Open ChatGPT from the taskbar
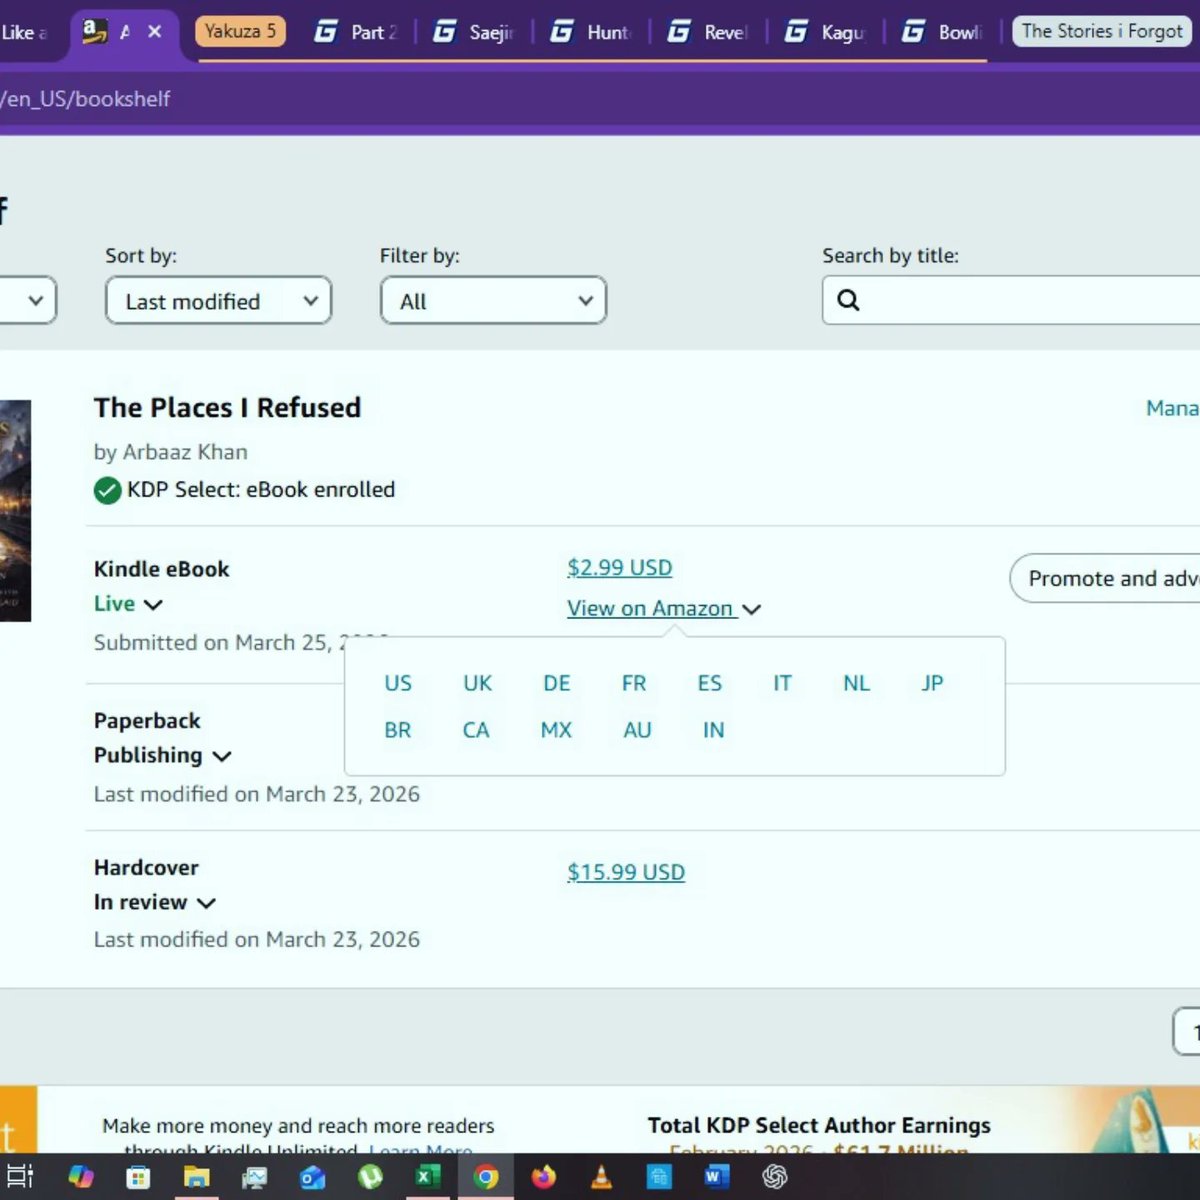The image size is (1200, 1200). [x=775, y=1177]
